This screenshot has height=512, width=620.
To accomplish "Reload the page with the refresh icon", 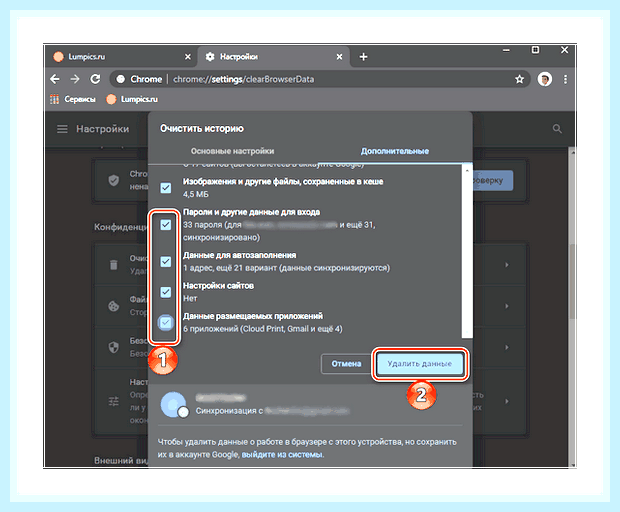I will pos(95,79).
